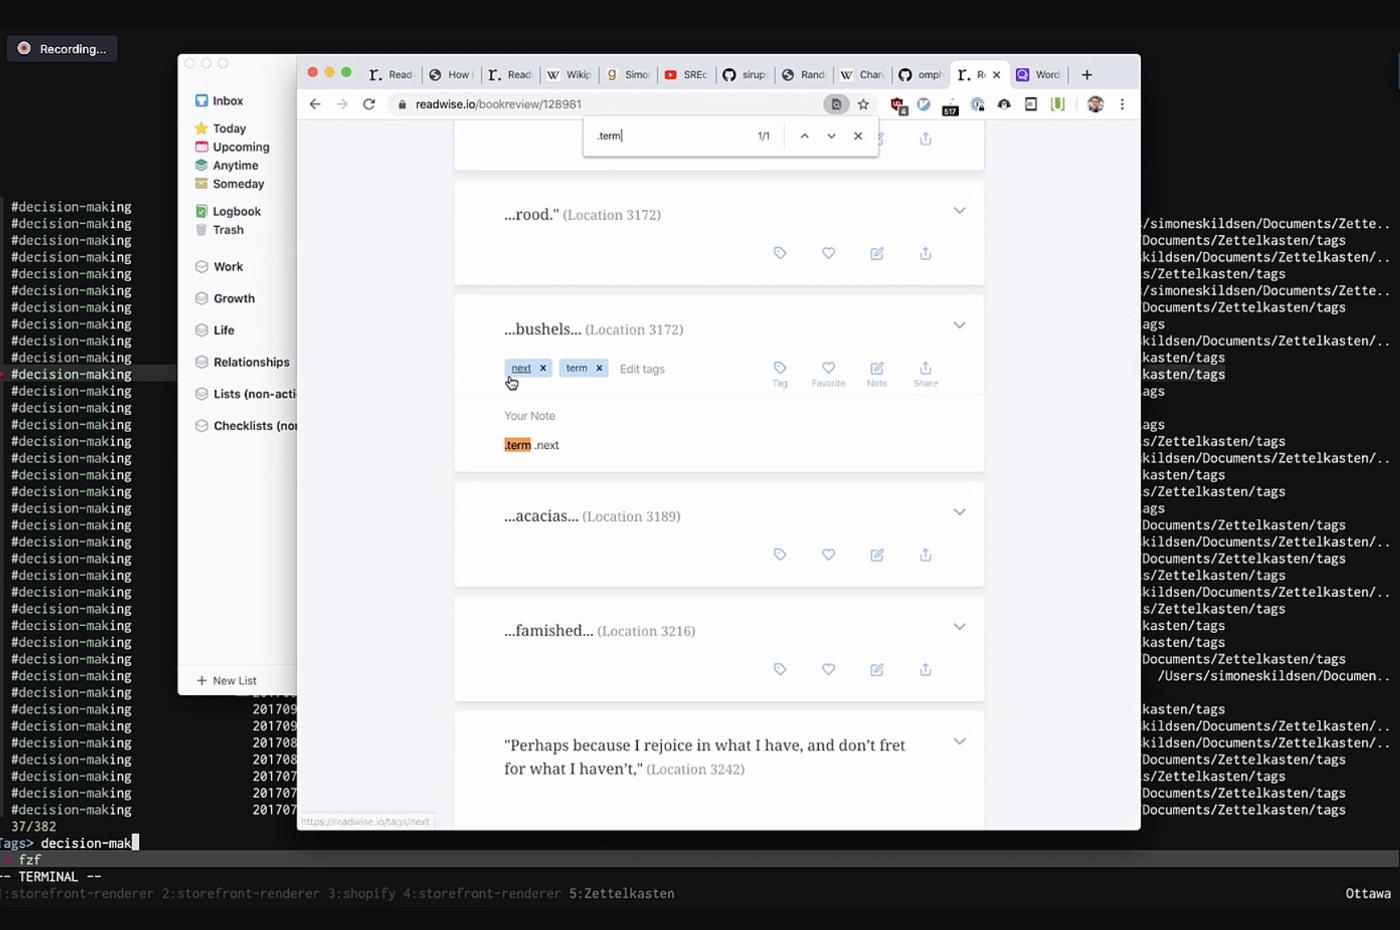Favorite the rood highlight with the heart icon
This screenshot has height=930, width=1400.
point(828,253)
